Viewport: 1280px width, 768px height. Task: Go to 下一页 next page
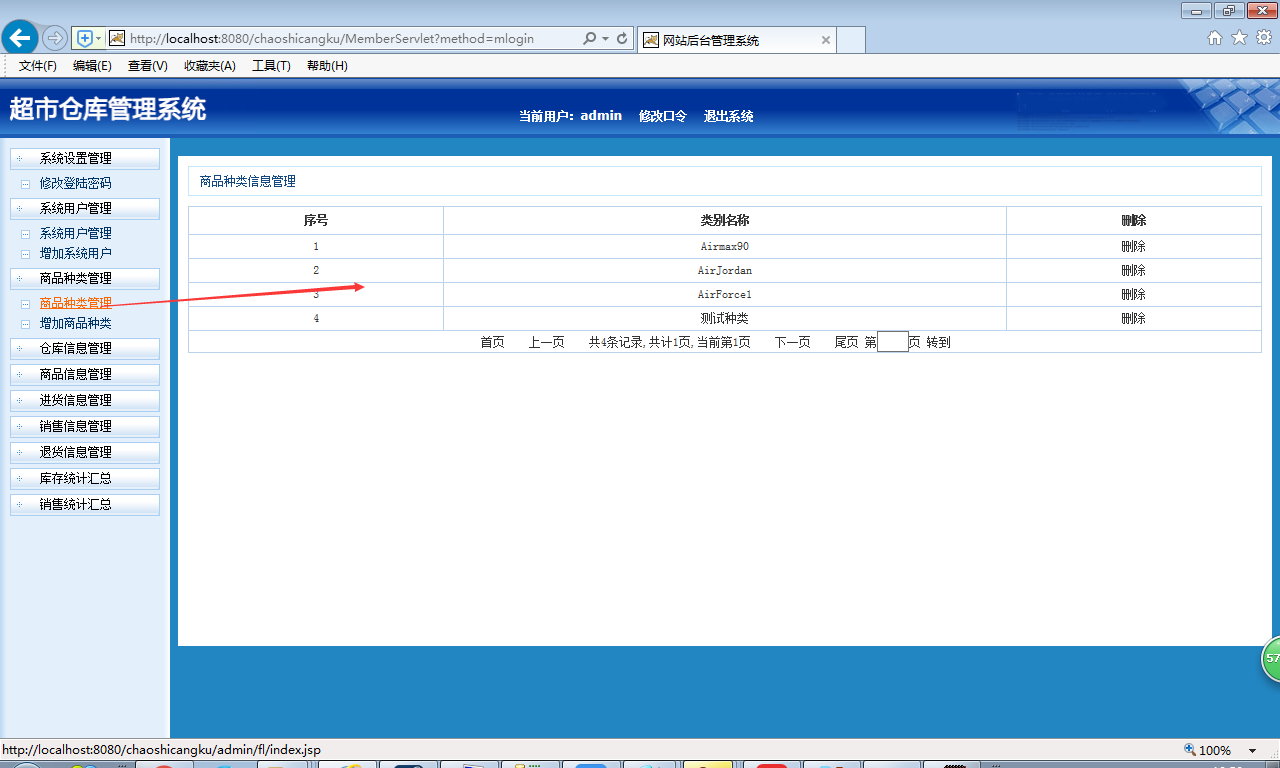point(792,343)
